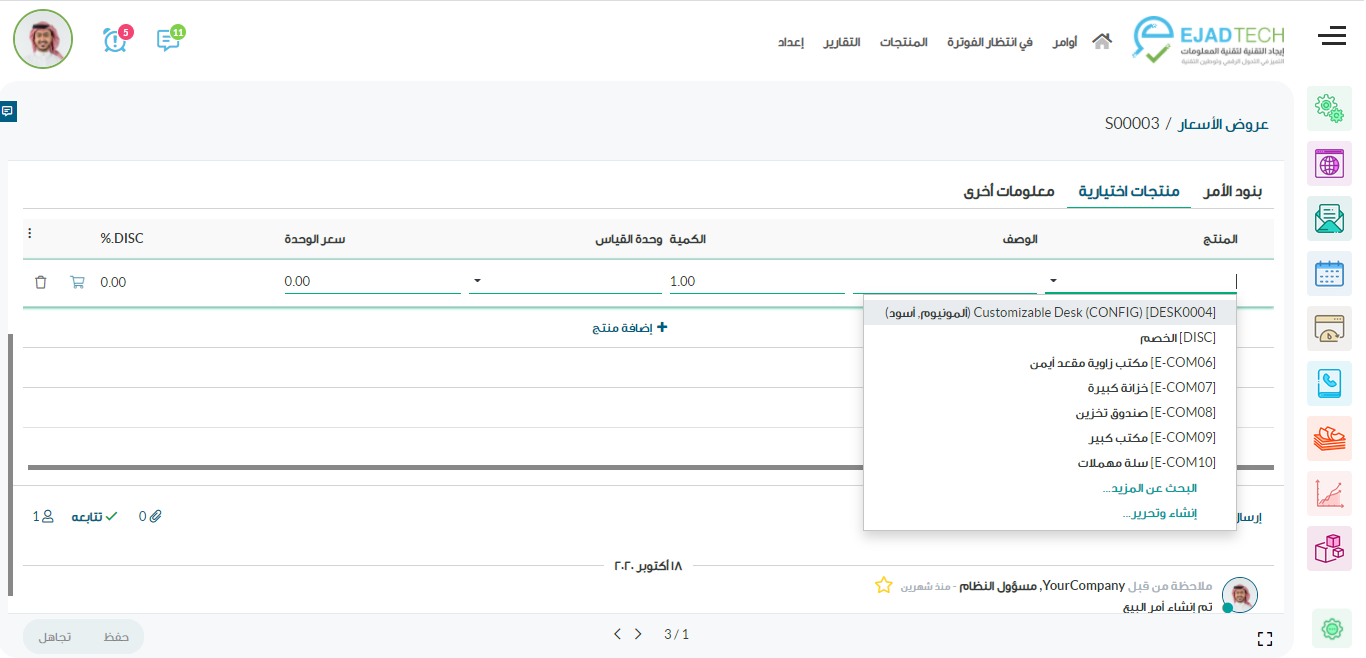The width and height of the screenshot is (1366, 658).
Task: Expand the unit of measure dropdown
Action: [477, 282]
